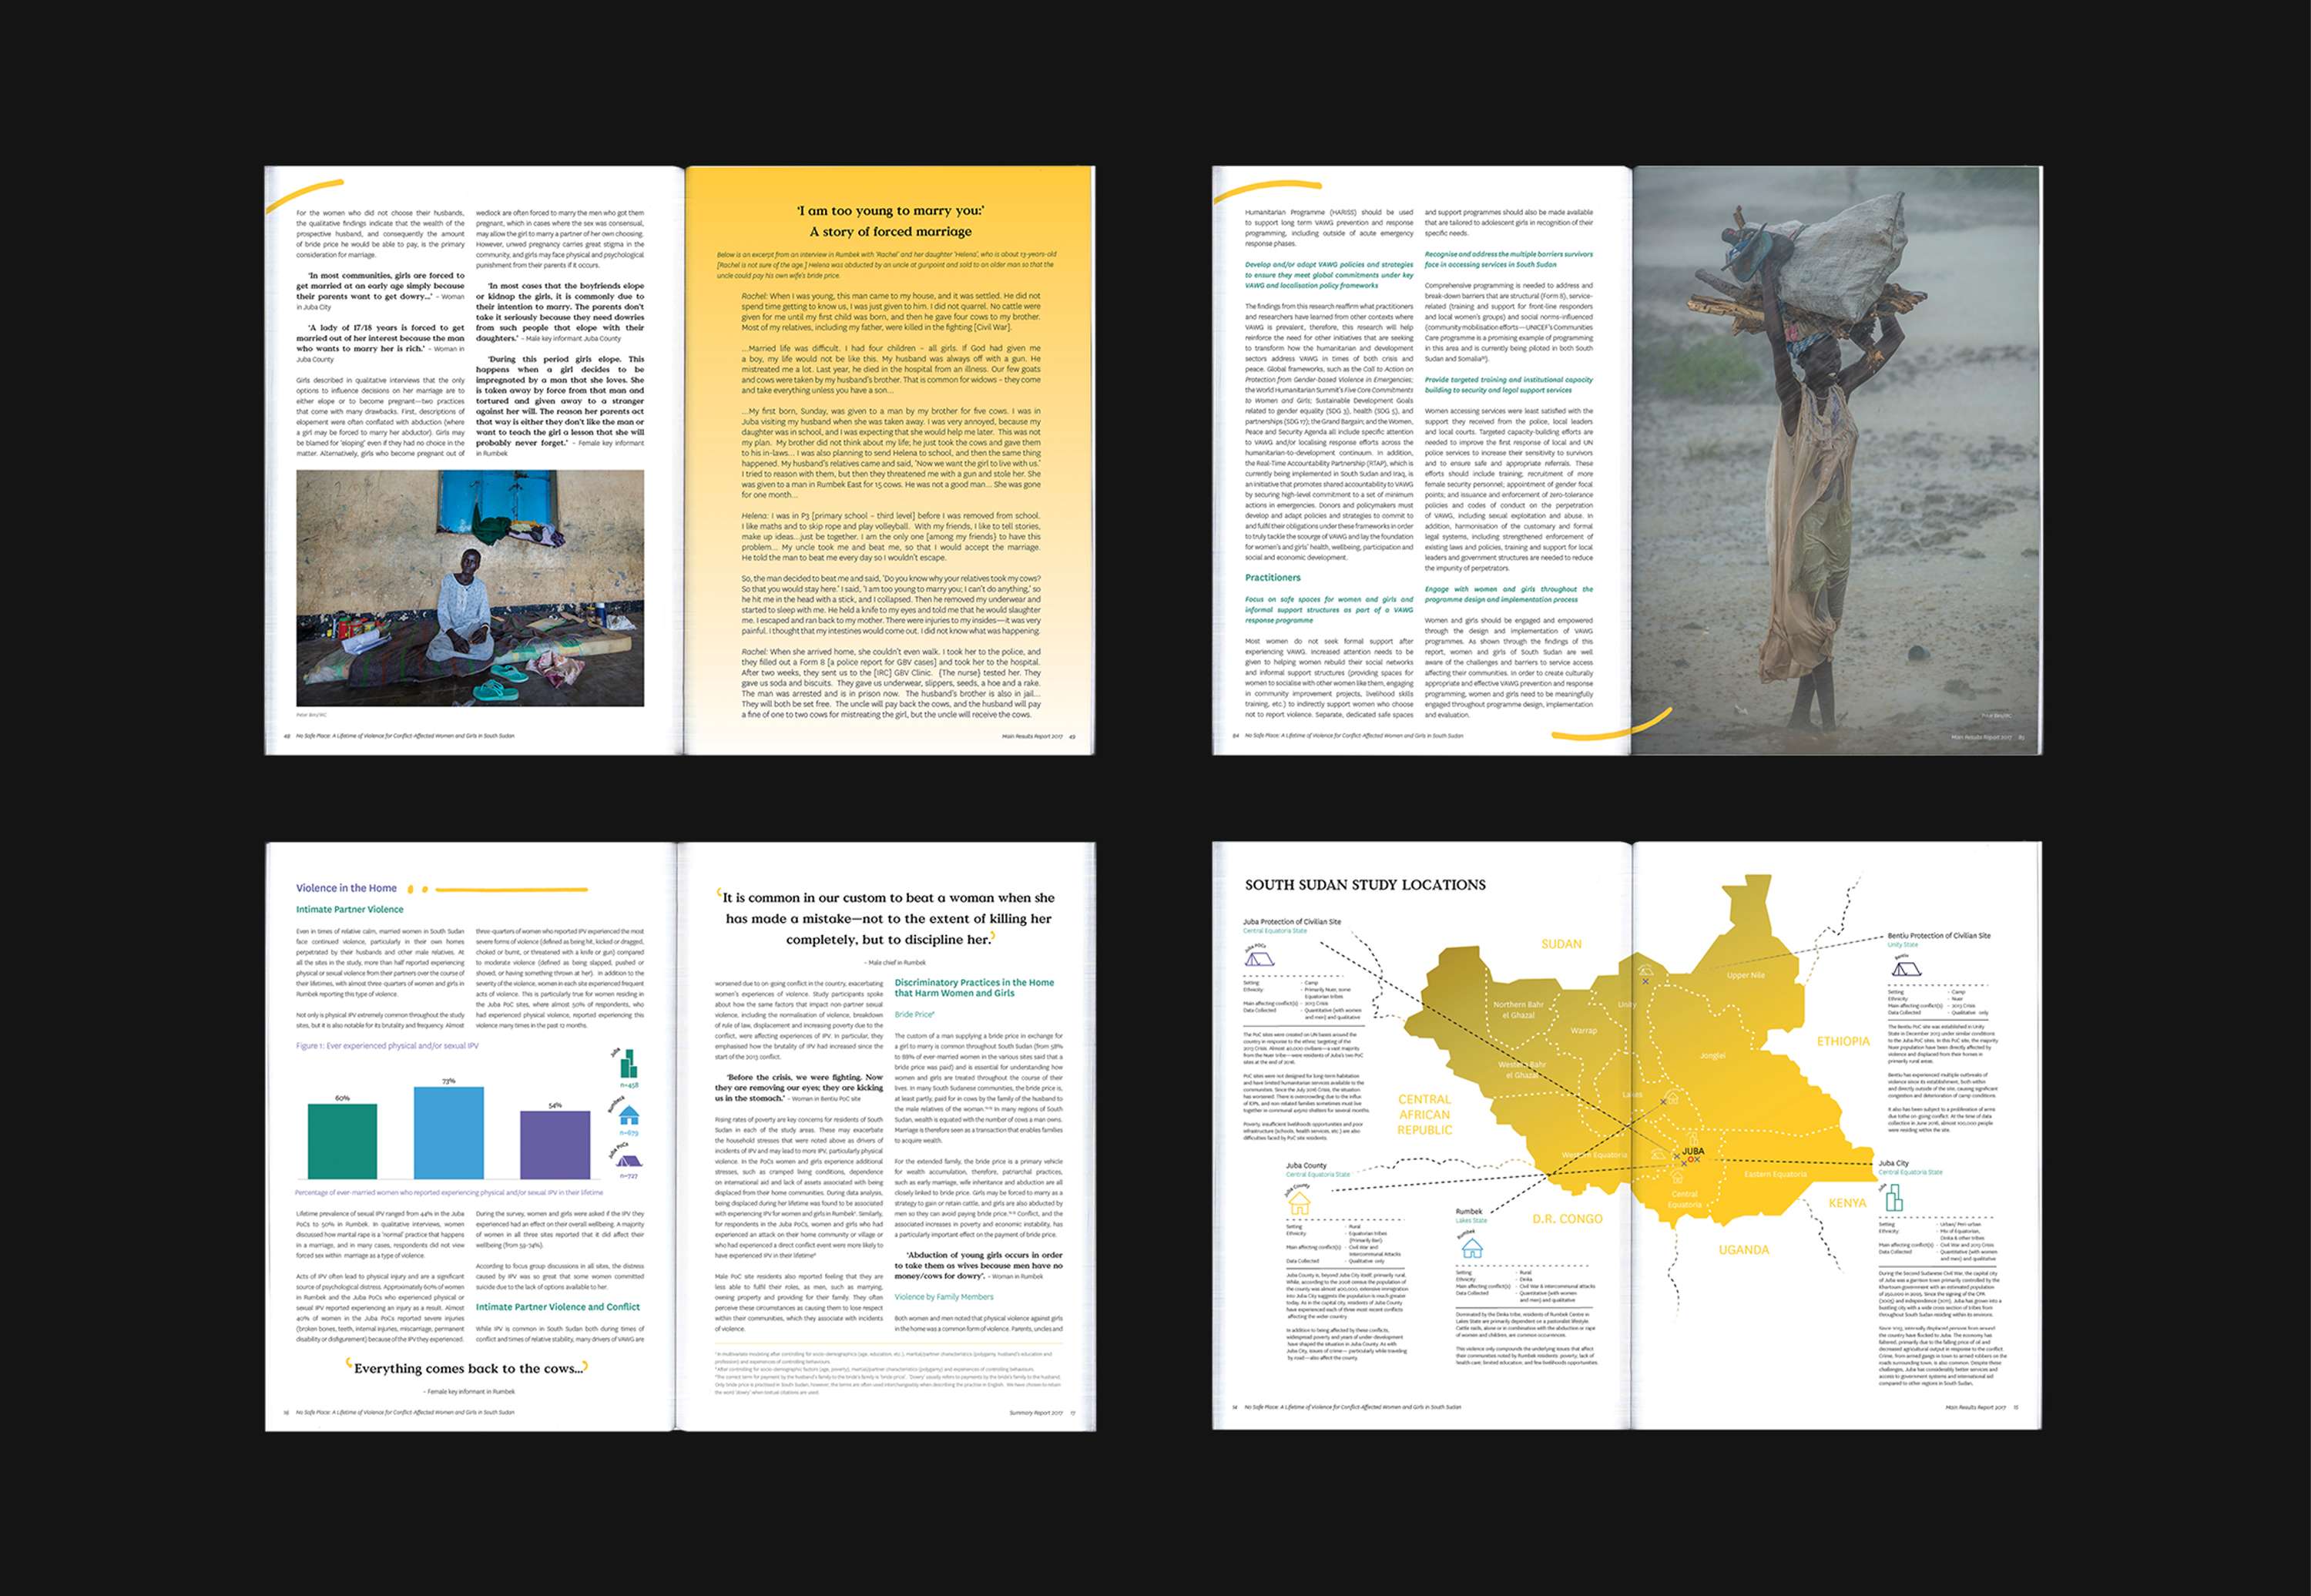Click the 'Violence in the Home' heading
Viewport: 2311px width, 1596px height.
[346, 888]
